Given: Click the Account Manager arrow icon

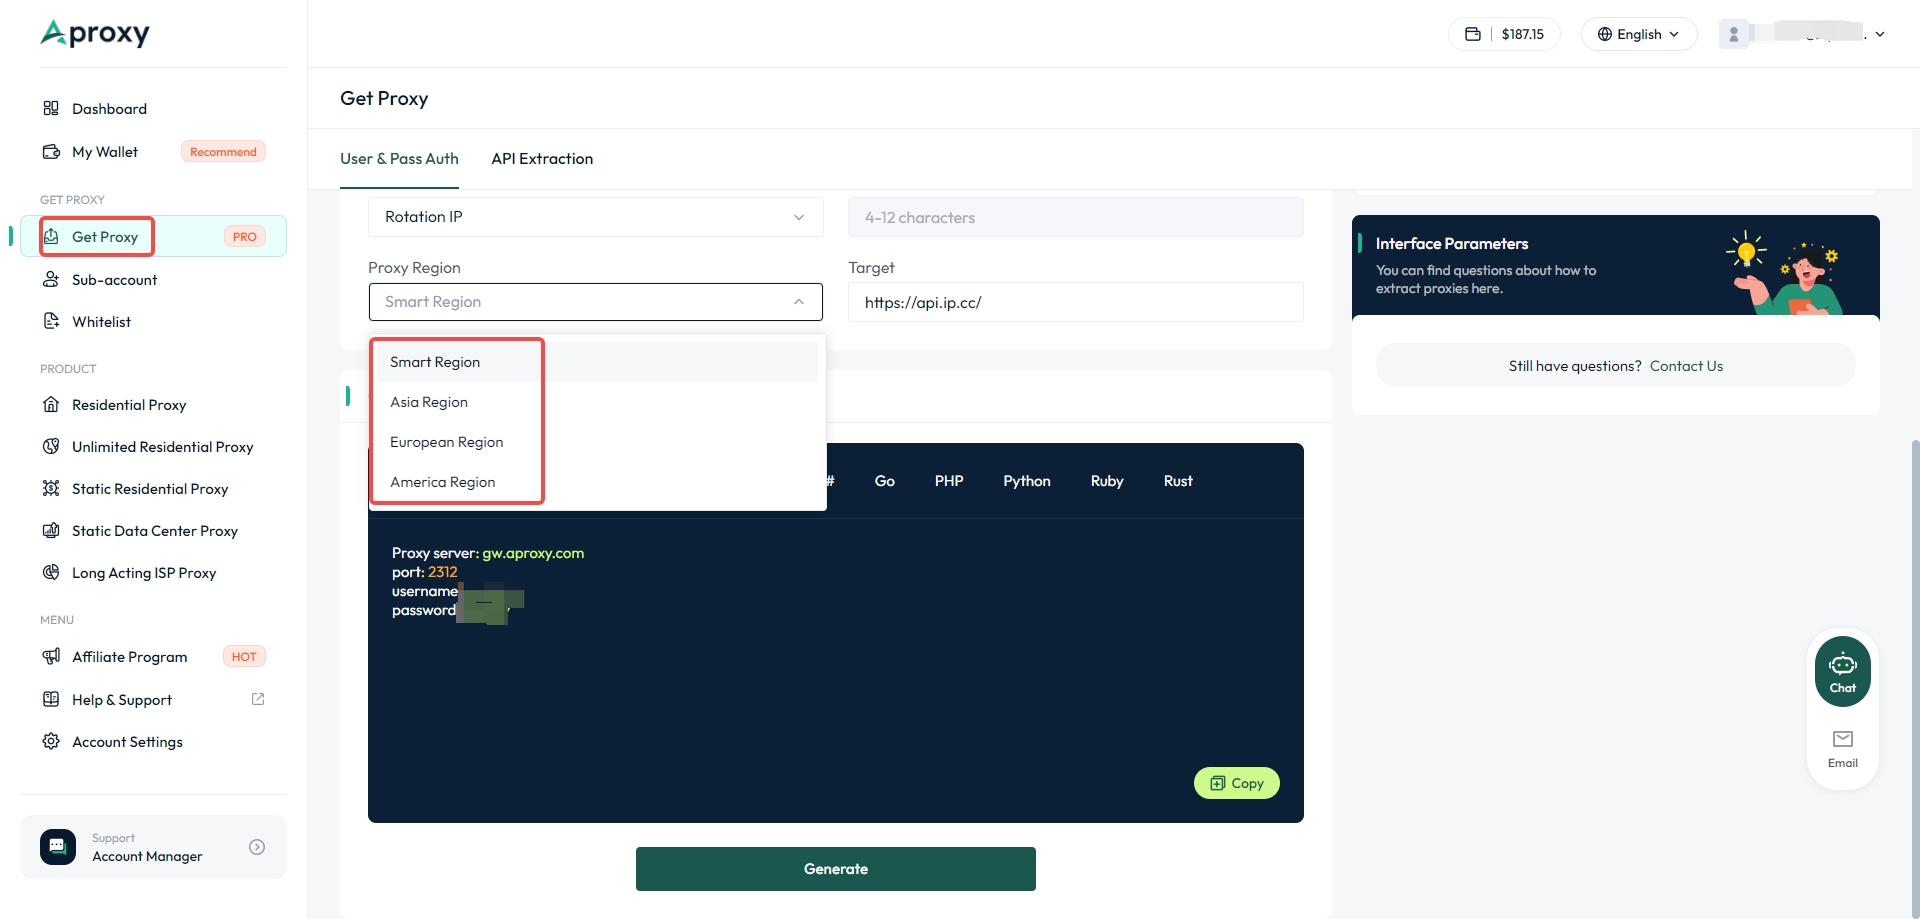Looking at the screenshot, I should point(257,847).
